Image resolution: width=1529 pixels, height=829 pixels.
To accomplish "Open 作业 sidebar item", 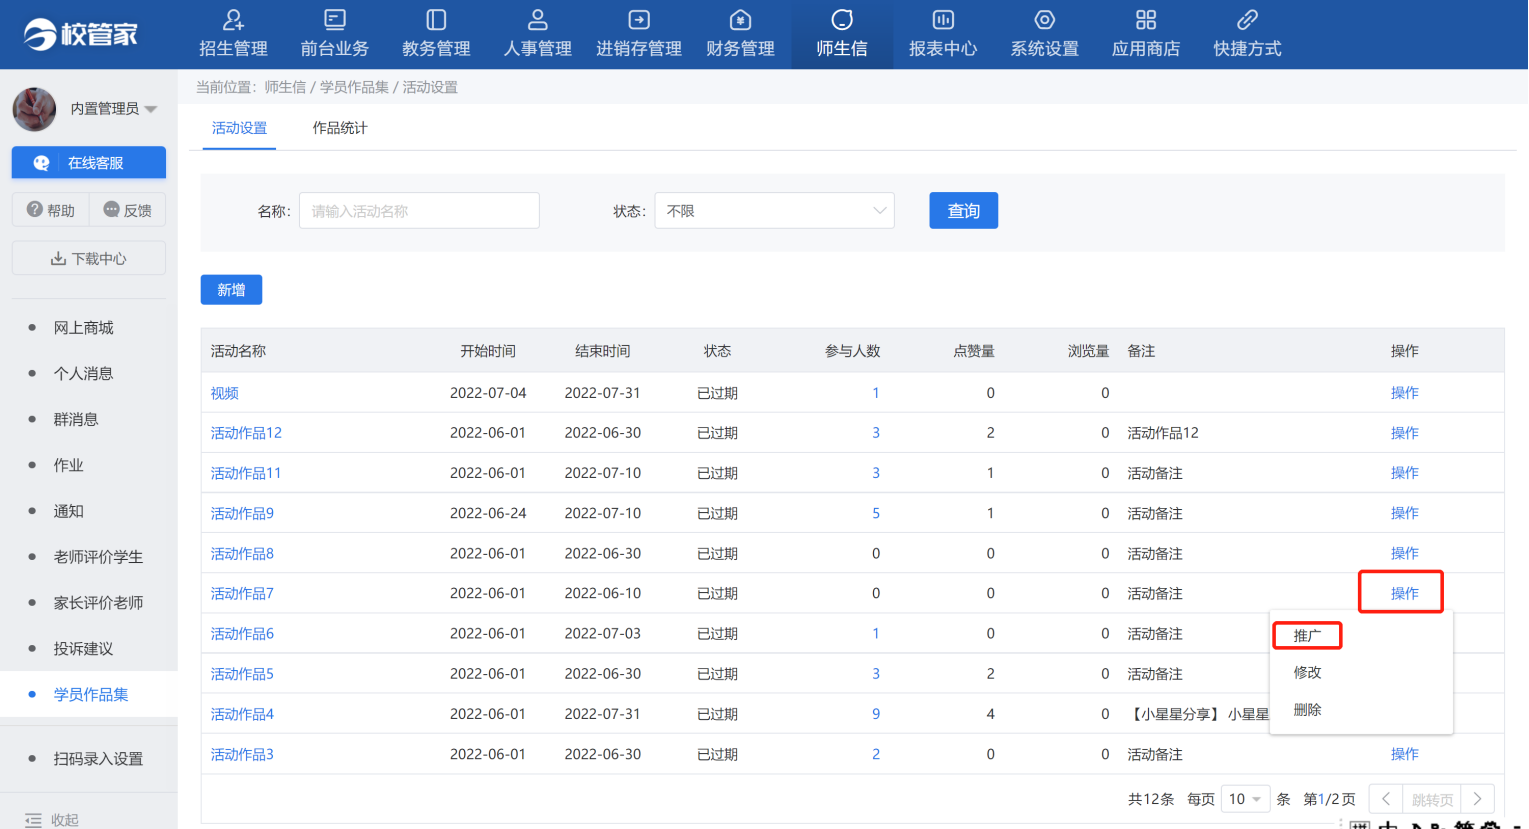I will pos(68,465).
